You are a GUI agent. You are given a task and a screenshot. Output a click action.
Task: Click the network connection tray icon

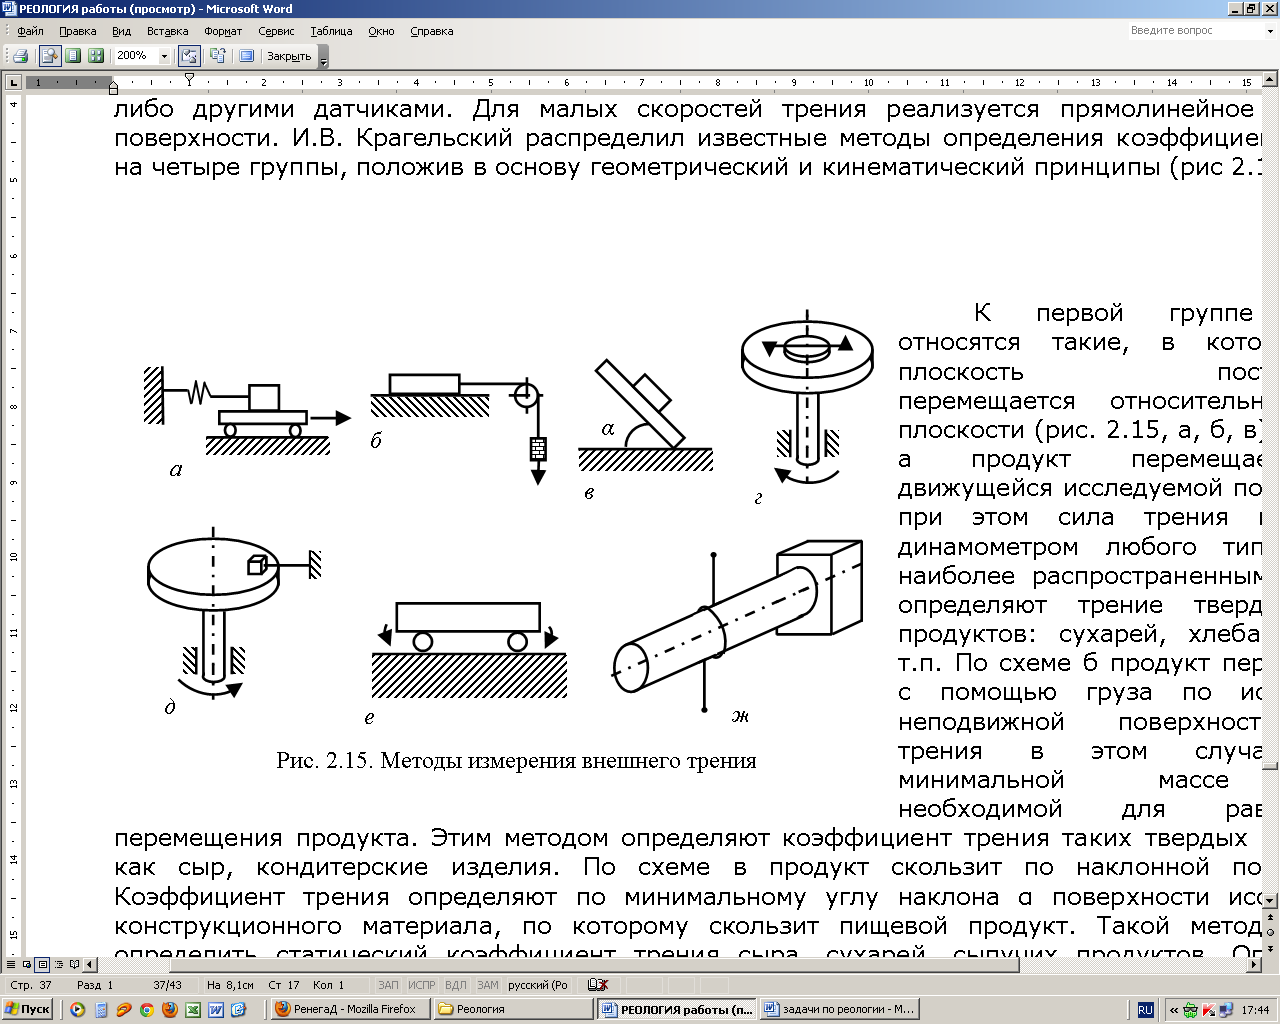click(1225, 1010)
